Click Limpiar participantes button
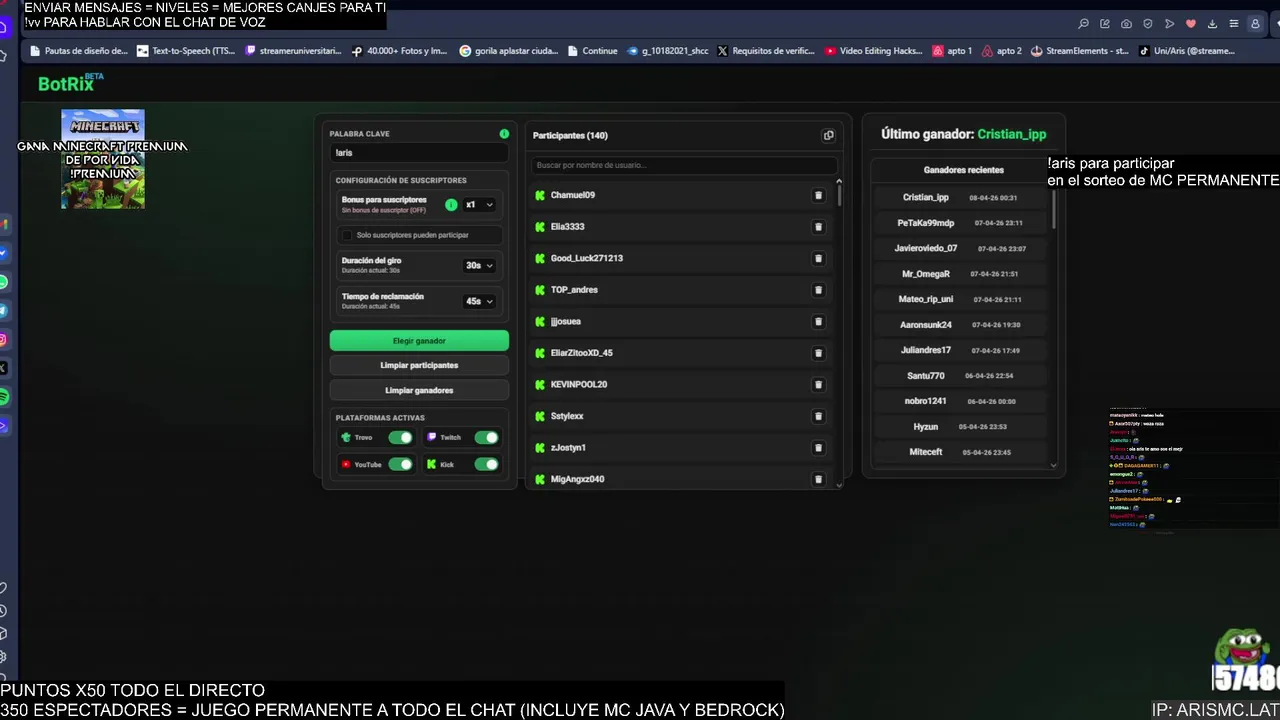Viewport: 1280px width, 720px height. [419, 365]
